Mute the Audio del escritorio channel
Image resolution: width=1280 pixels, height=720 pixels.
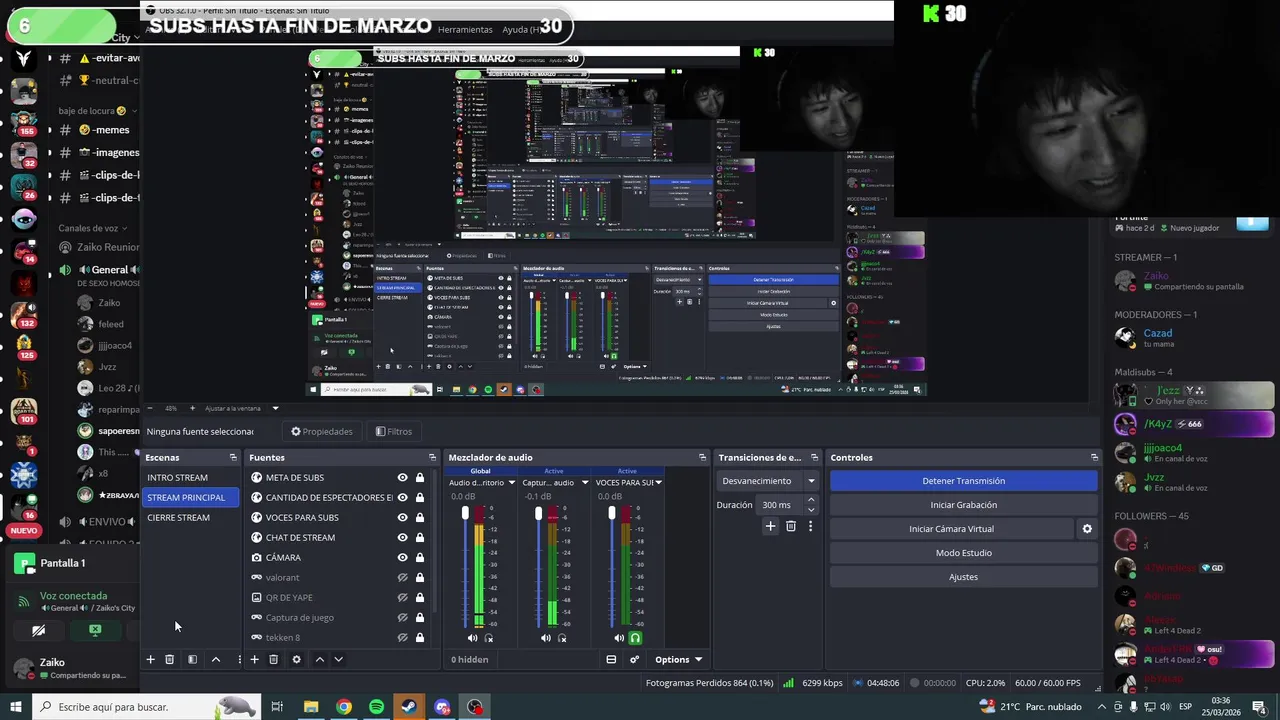472,637
